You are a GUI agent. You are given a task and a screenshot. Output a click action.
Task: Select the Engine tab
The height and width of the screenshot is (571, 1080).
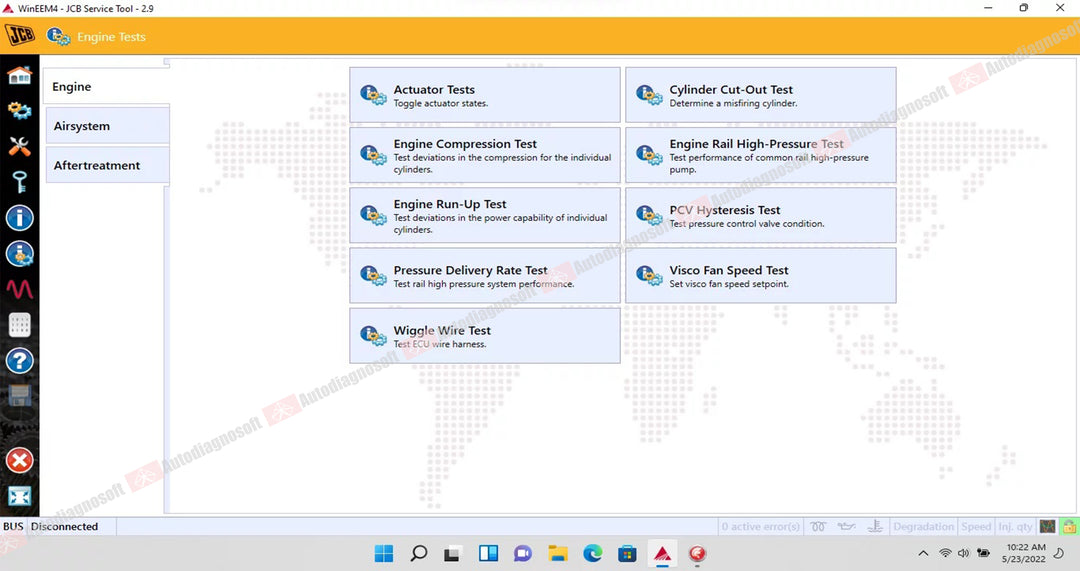click(x=106, y=87)
